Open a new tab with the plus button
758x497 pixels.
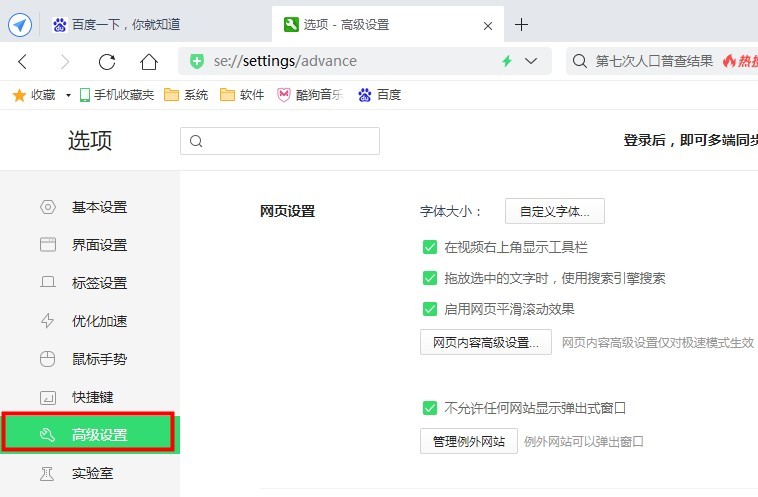[x=521, y=24]
